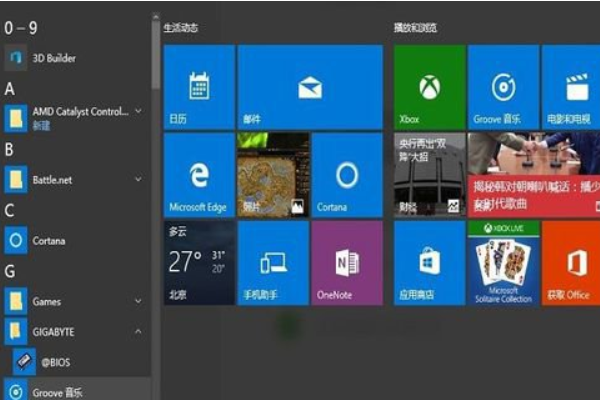Open the Microsoft Solitaire Collection tile
Viewport: 600px width, 400px height.
click(504, 263)
